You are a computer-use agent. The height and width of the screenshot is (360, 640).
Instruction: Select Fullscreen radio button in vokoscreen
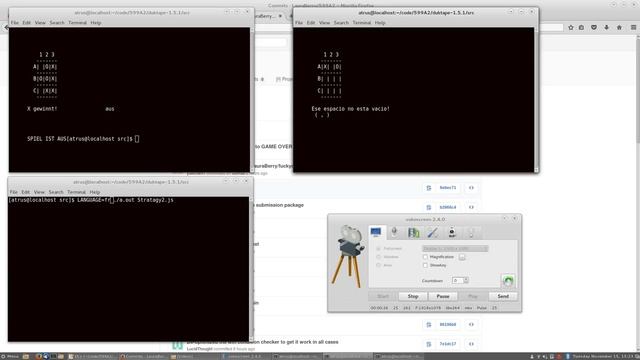click(x=378, y=249)
